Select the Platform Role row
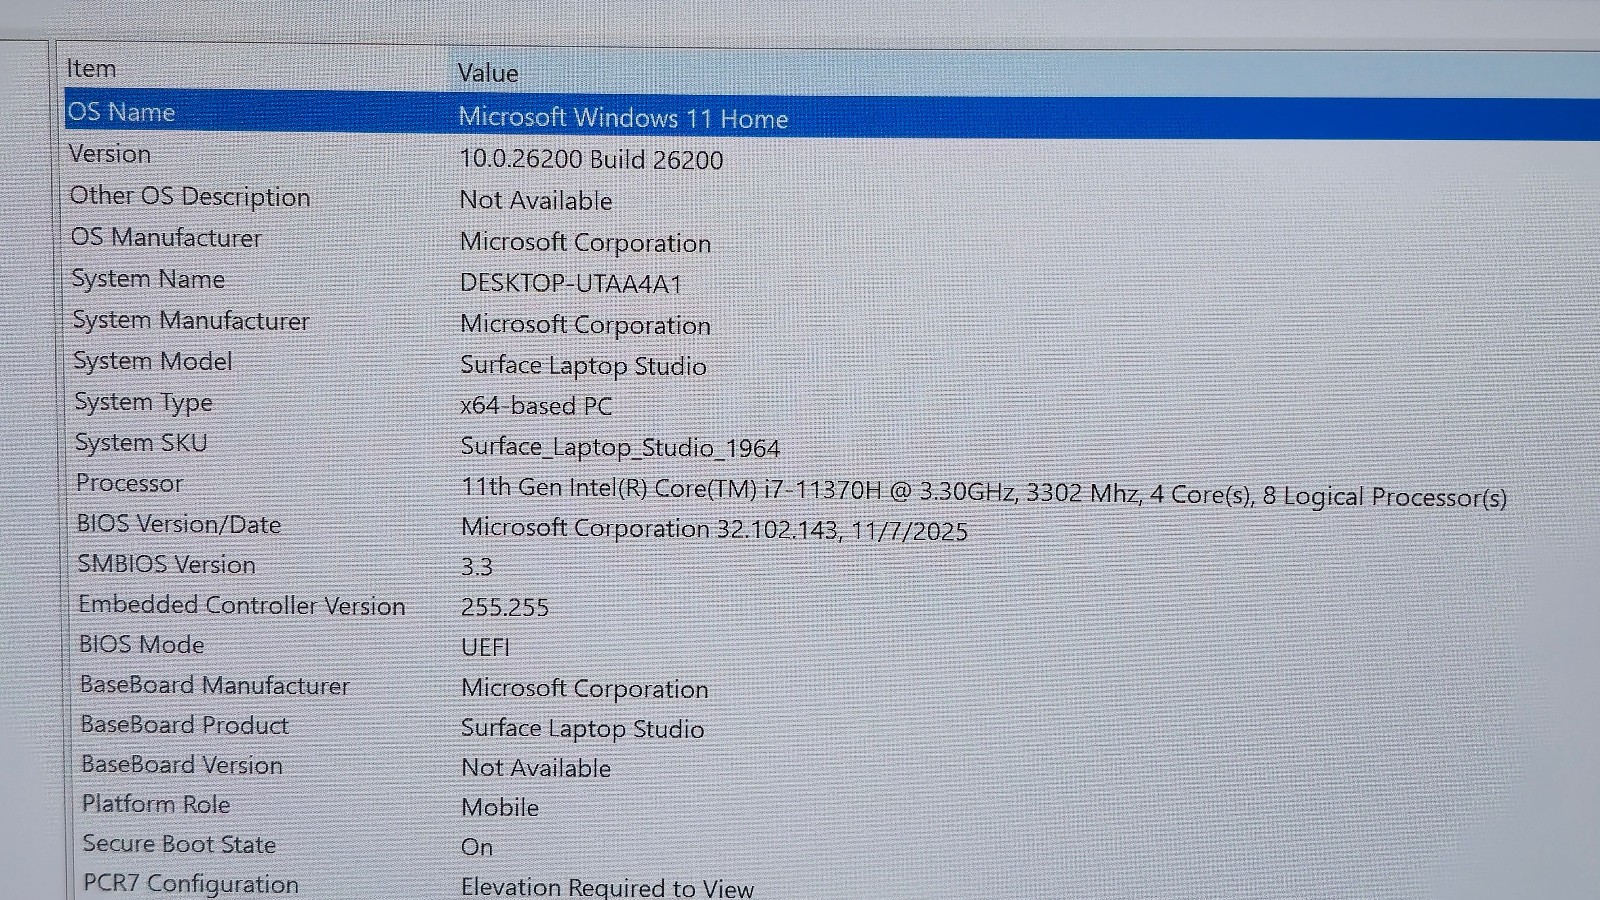The image size is (1600, 900). coord(156,804)
